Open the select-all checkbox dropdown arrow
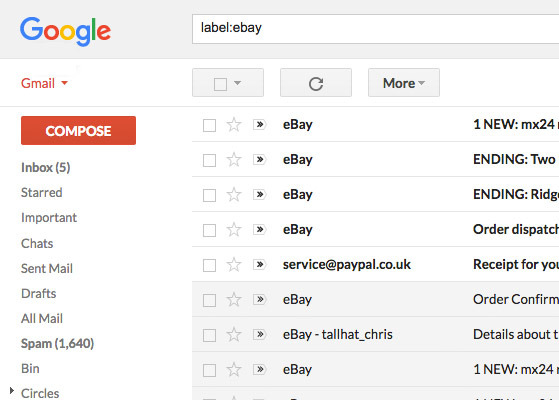Viewport: 559px width, 400px height. (238, 83)
